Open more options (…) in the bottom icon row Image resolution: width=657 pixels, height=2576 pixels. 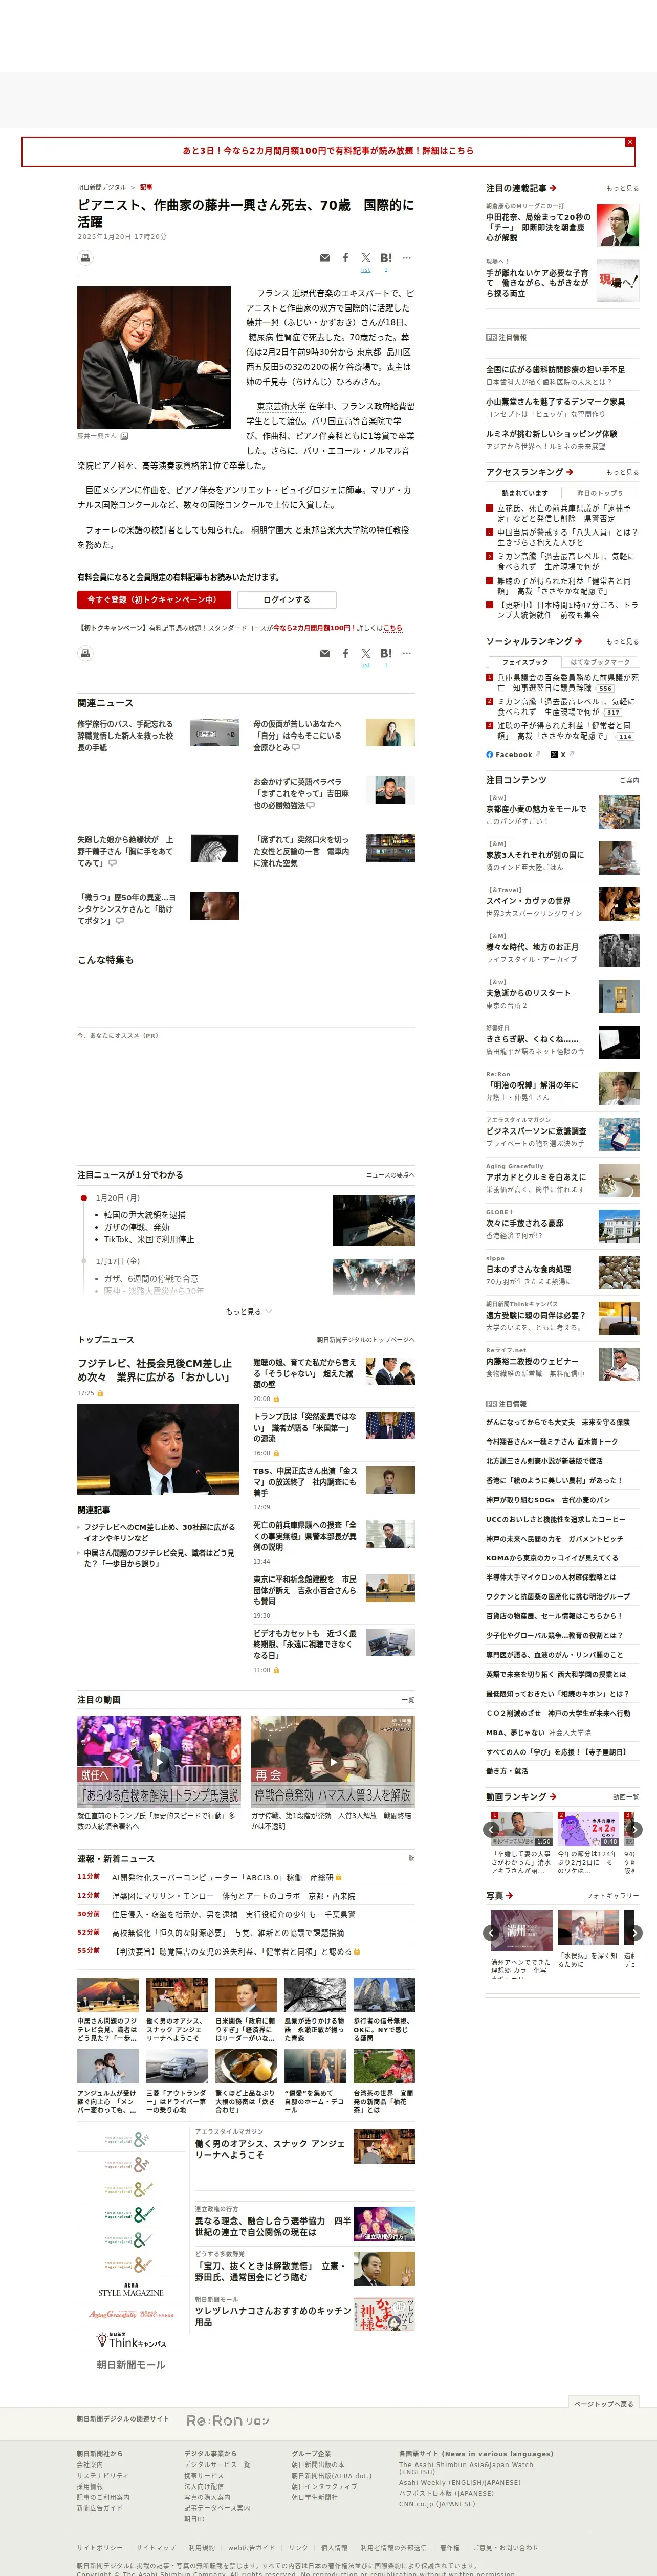(x=407, y=653)
